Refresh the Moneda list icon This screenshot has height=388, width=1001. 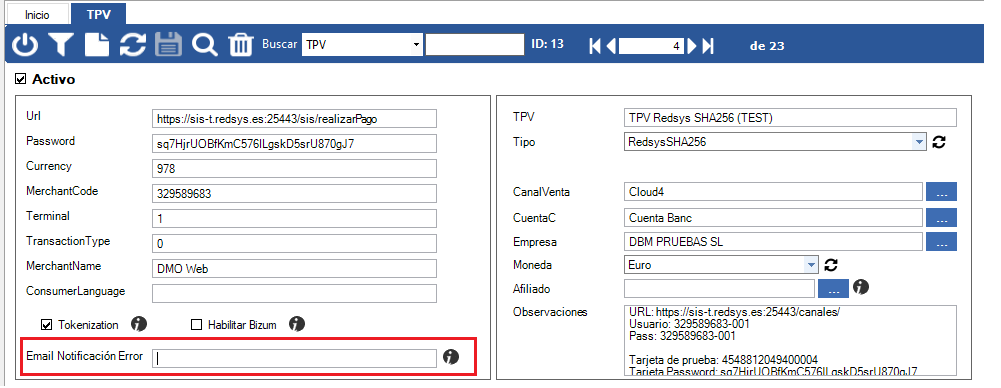pyautogui.click(x=831, y=264)
